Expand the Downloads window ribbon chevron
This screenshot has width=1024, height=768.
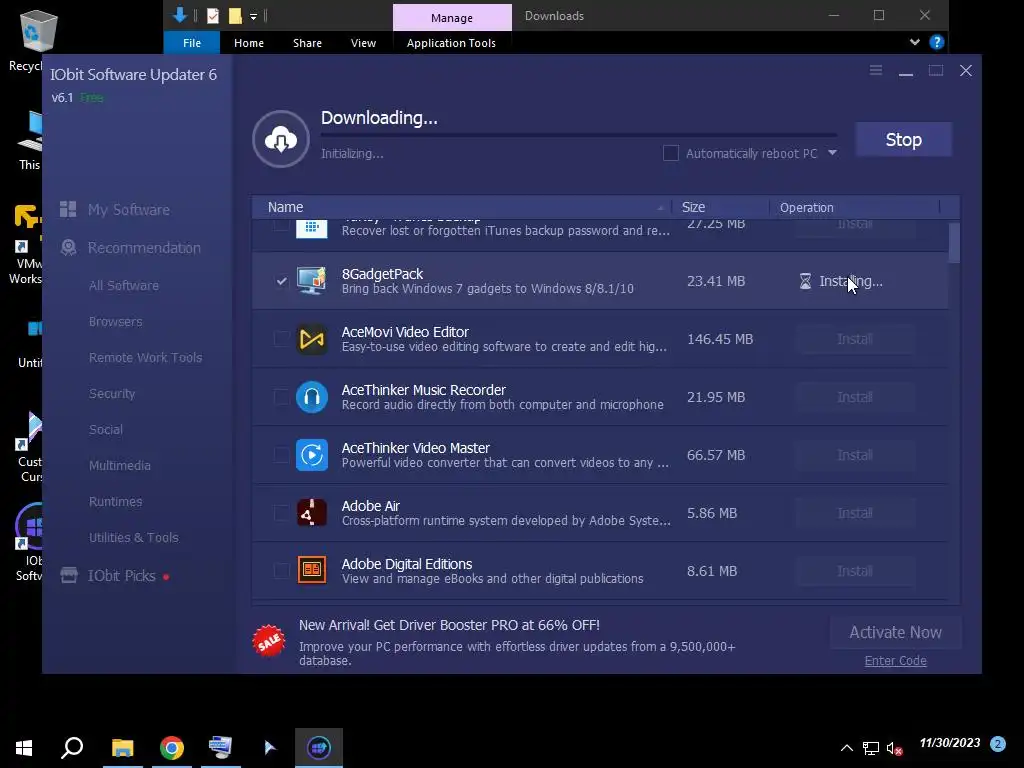pyautogui.click(x=914, y=42)
